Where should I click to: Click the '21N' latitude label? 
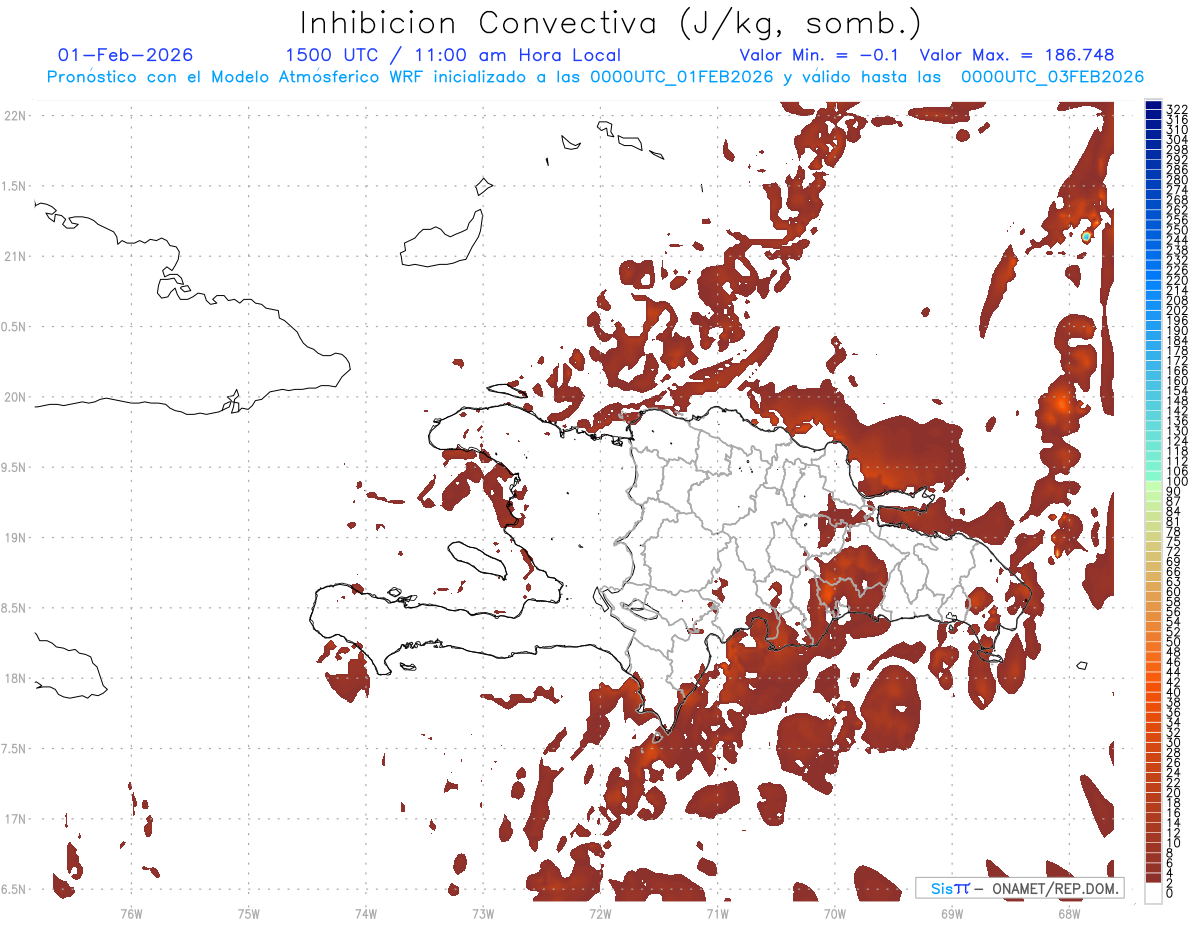coord(15,256)
